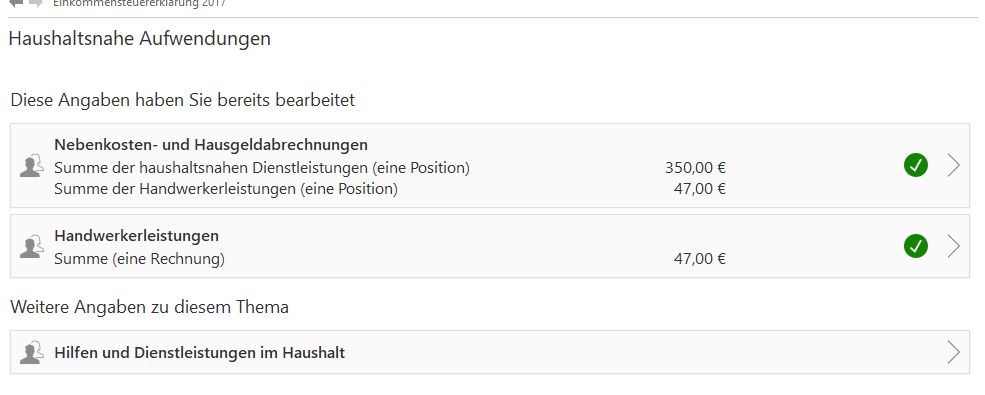Click green checkmark in Handwerkerleistungen row
The width and height of the screenshot is (985, 395).
pyautogui.click(x=916, y=246)
